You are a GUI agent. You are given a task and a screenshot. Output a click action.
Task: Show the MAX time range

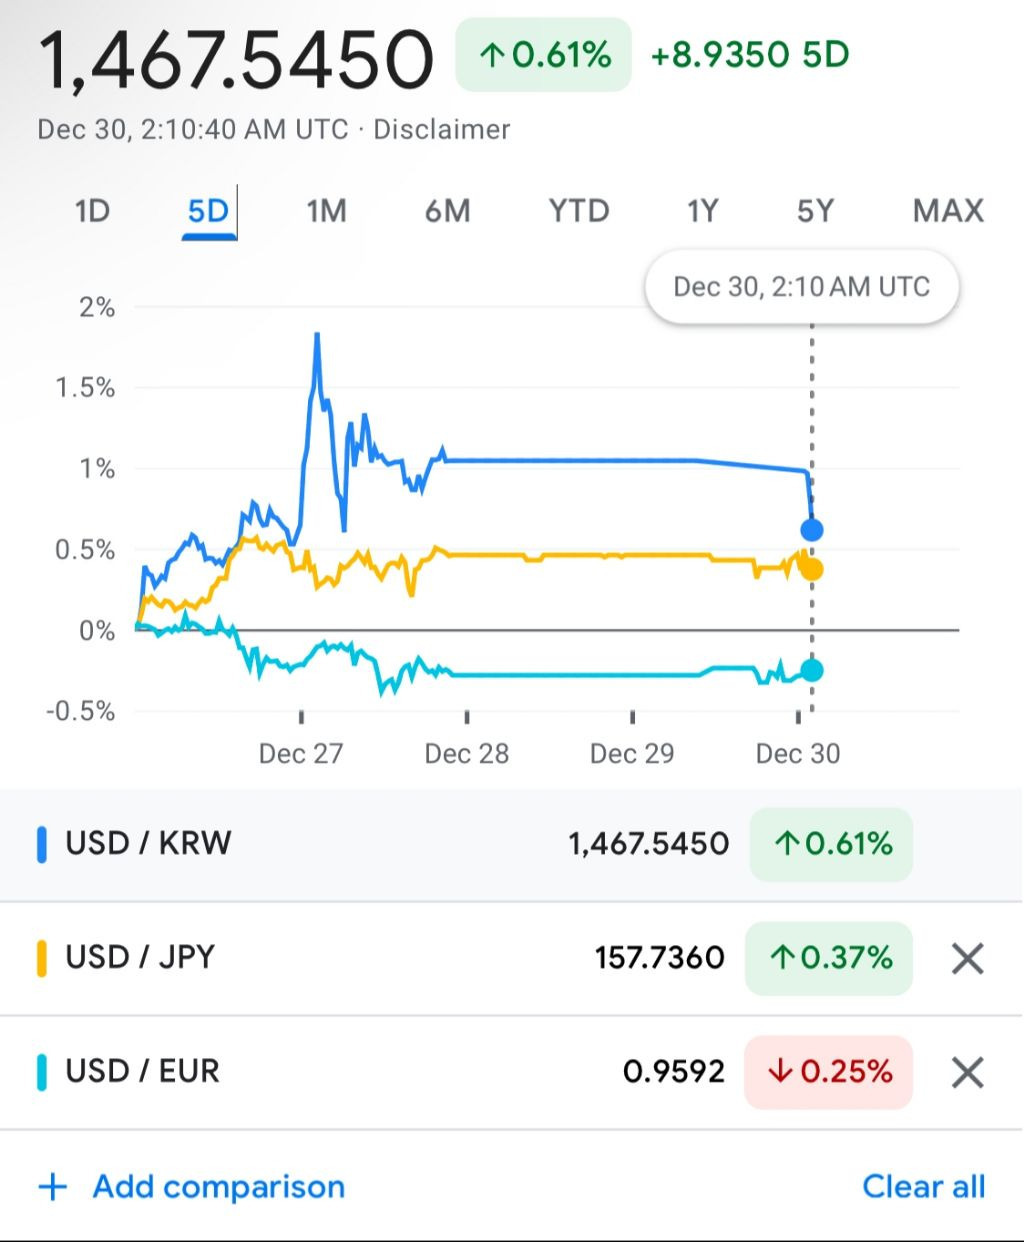point(947,211)
